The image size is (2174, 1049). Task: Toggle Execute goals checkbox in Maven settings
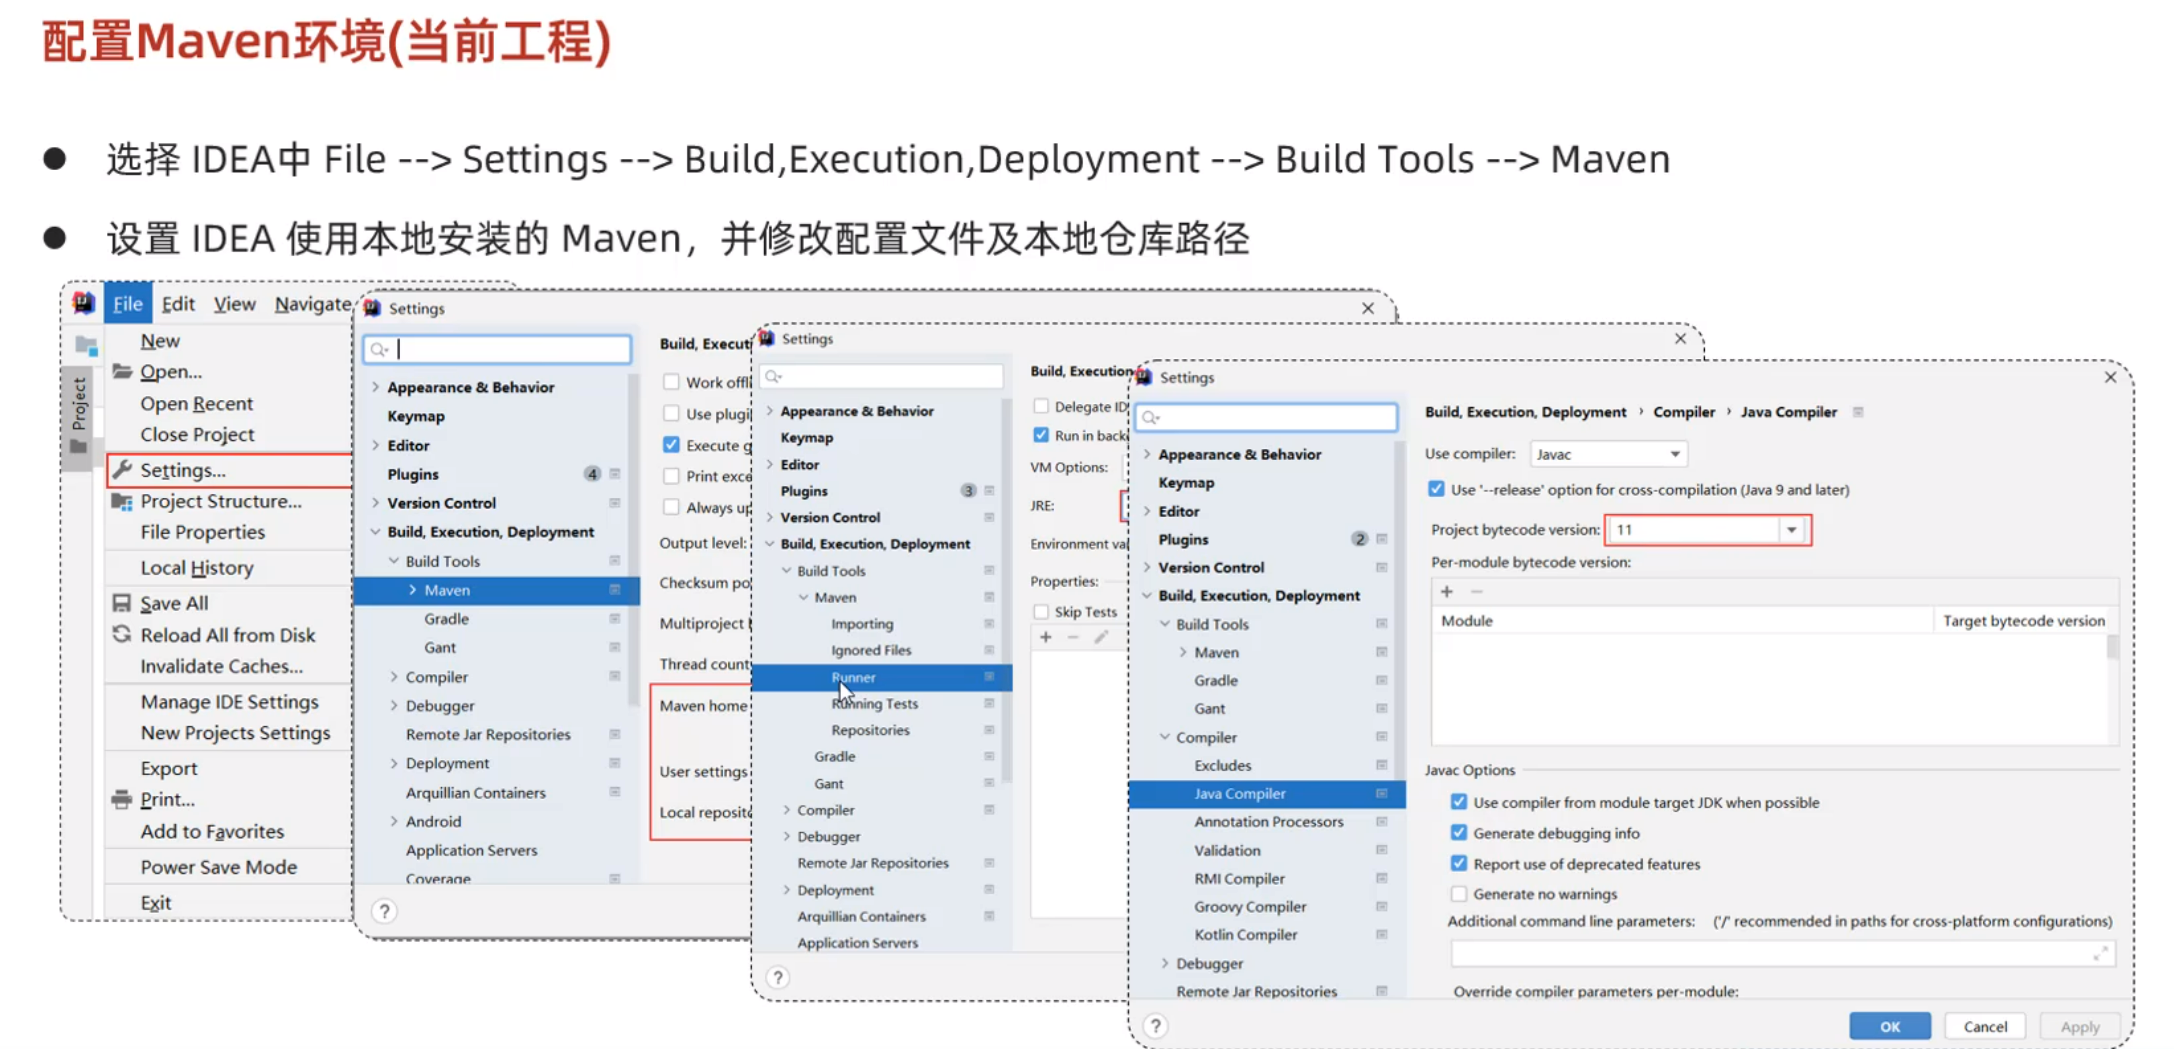[671, 445]
